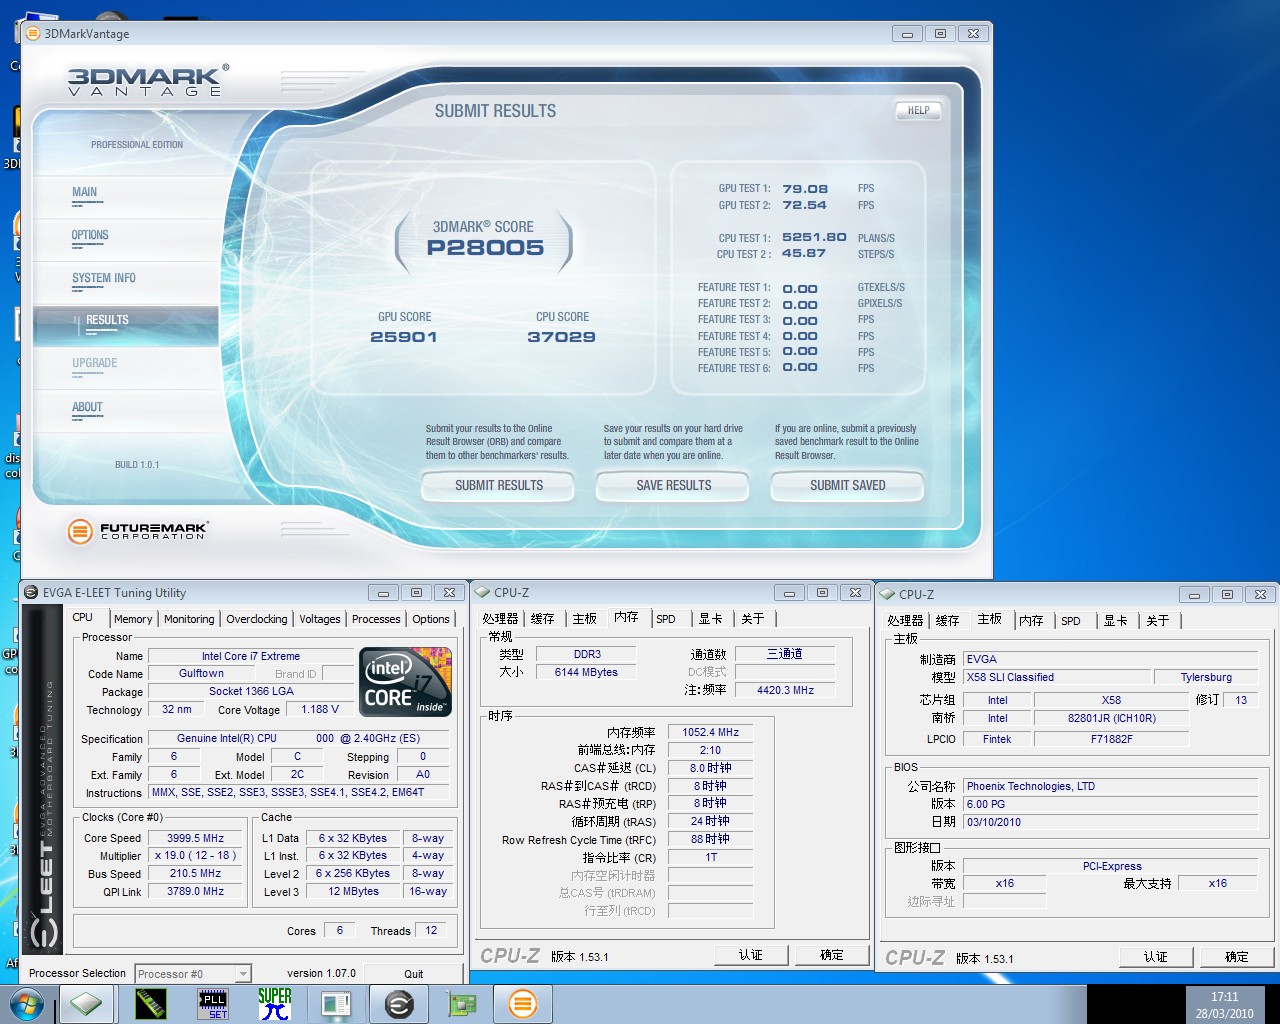Open the monitor window icon in taskbar
This screenshot has height=1024, width=1280.
(336, 1004)
